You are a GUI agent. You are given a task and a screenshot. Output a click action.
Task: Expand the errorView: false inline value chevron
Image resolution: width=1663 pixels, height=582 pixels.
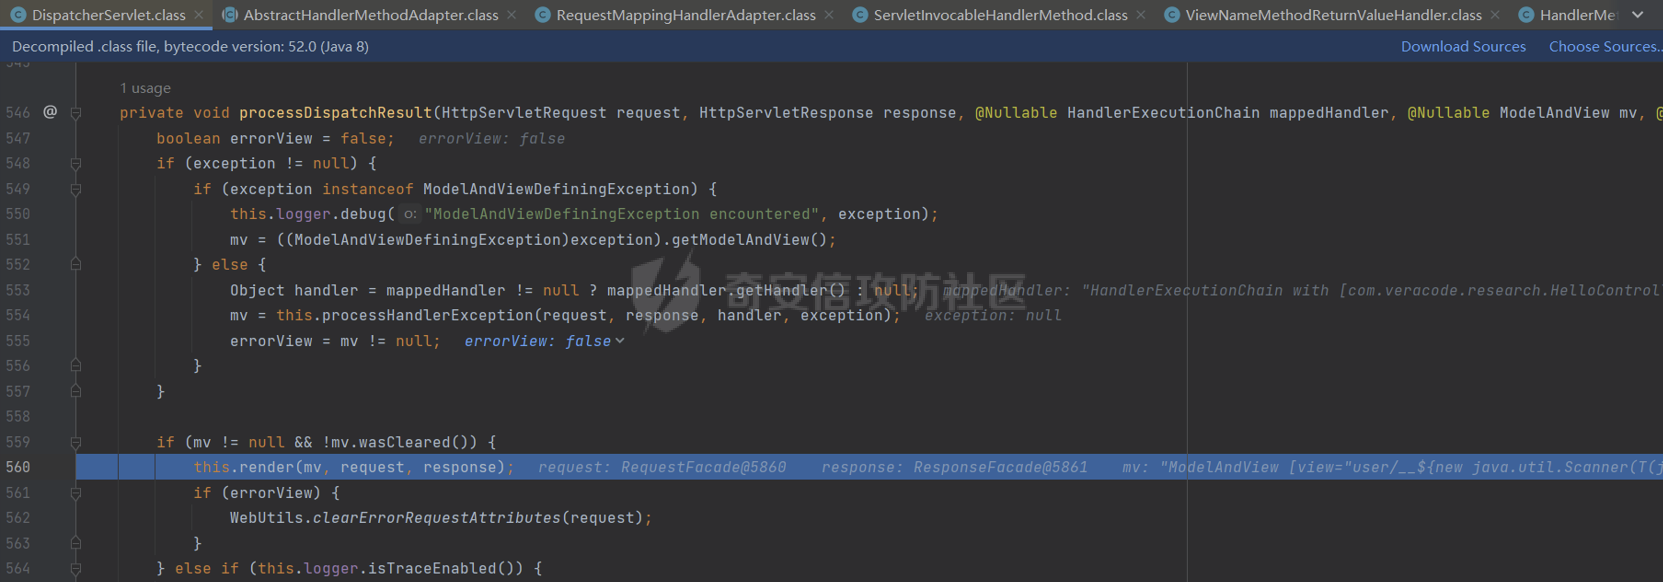coord(620,341)
